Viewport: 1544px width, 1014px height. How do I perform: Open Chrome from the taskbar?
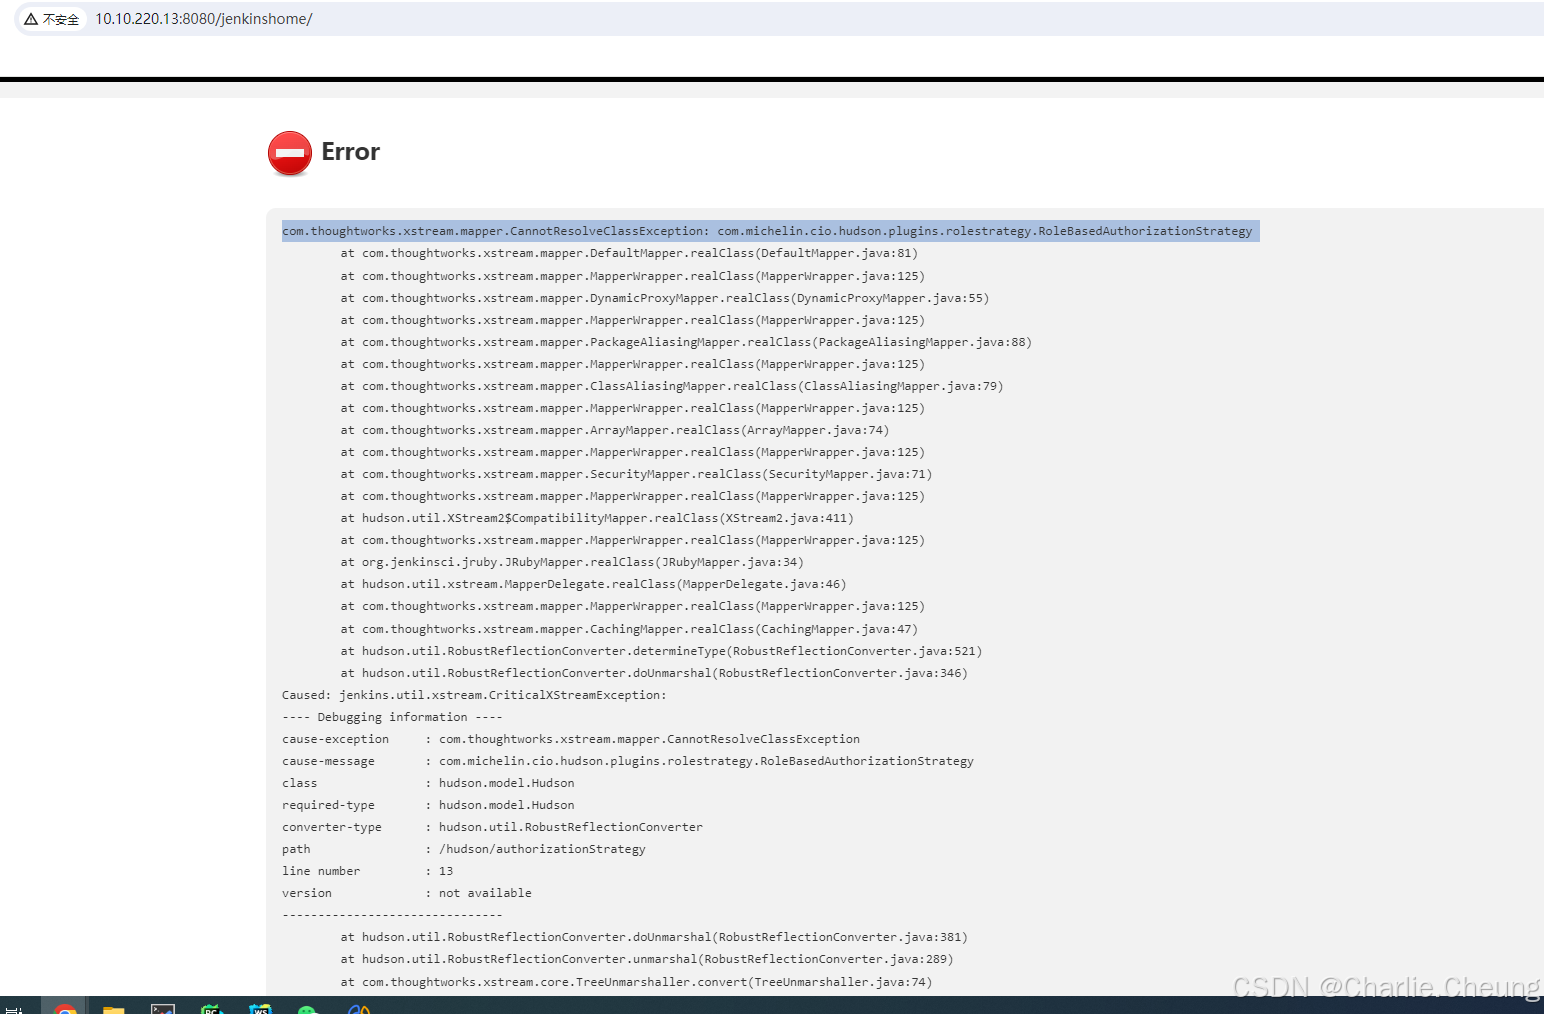click(65, 1008)
